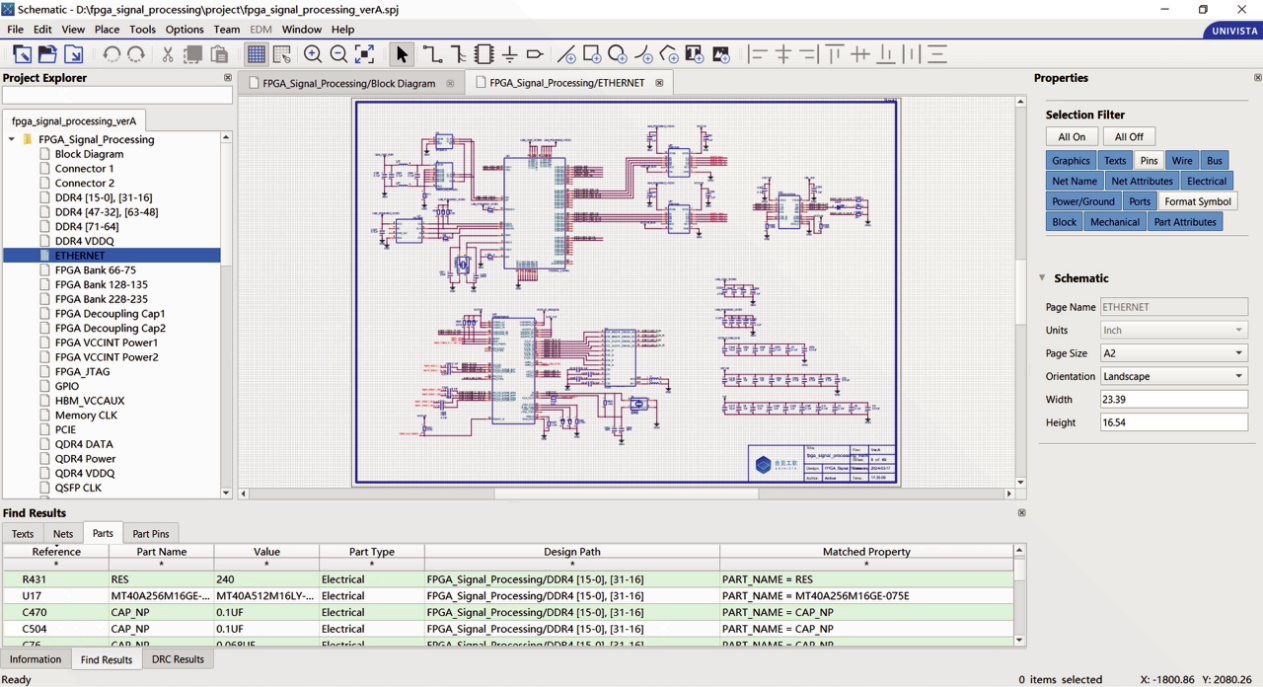The image size is (1263, 687).
Task: Open the Page Size dropdown
Action: coord(1173,353)
